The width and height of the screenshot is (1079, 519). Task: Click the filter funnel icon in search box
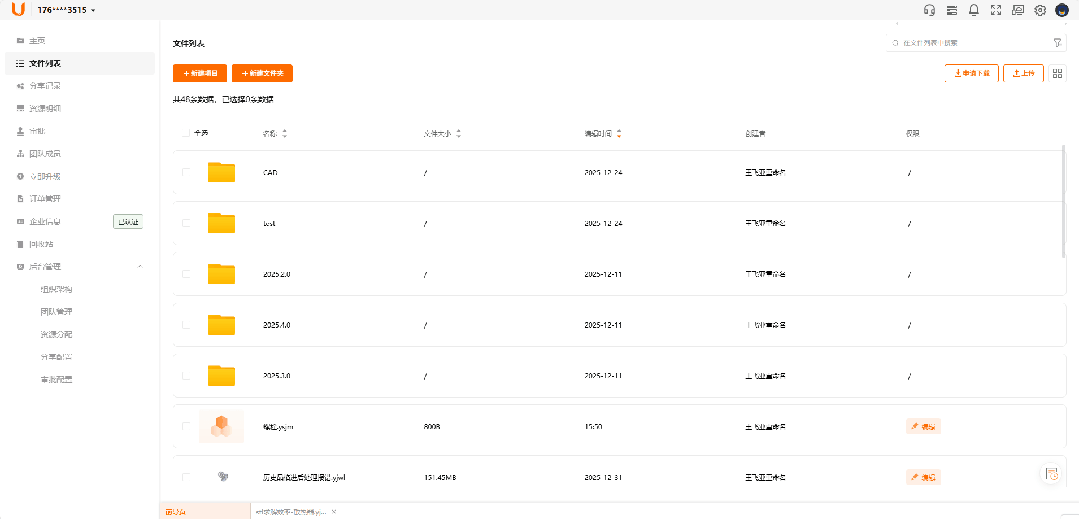(x=1057, y=43)
